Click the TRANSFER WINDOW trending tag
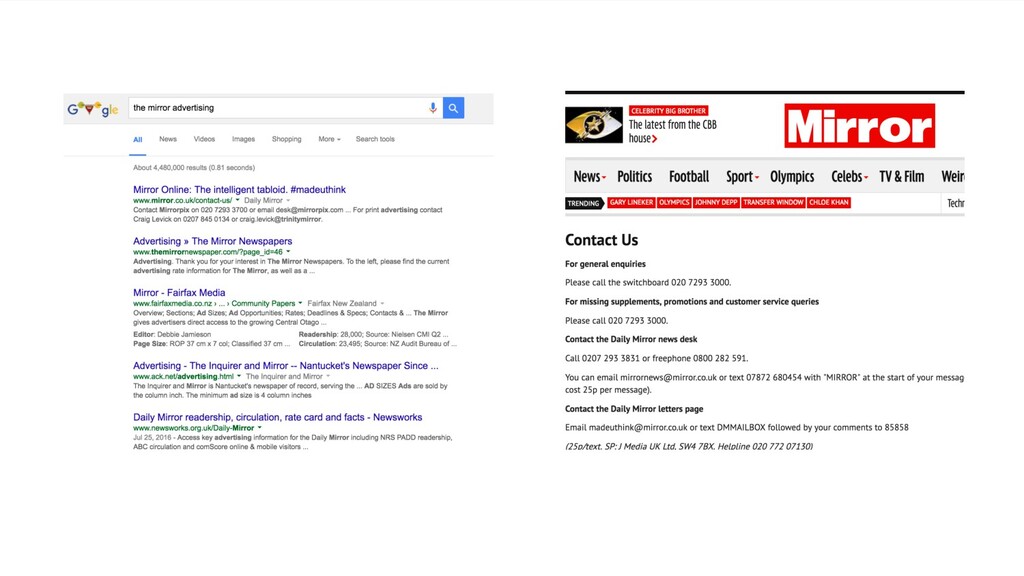The width and height of the screenshot is (1024, 576). pos(773,202)
